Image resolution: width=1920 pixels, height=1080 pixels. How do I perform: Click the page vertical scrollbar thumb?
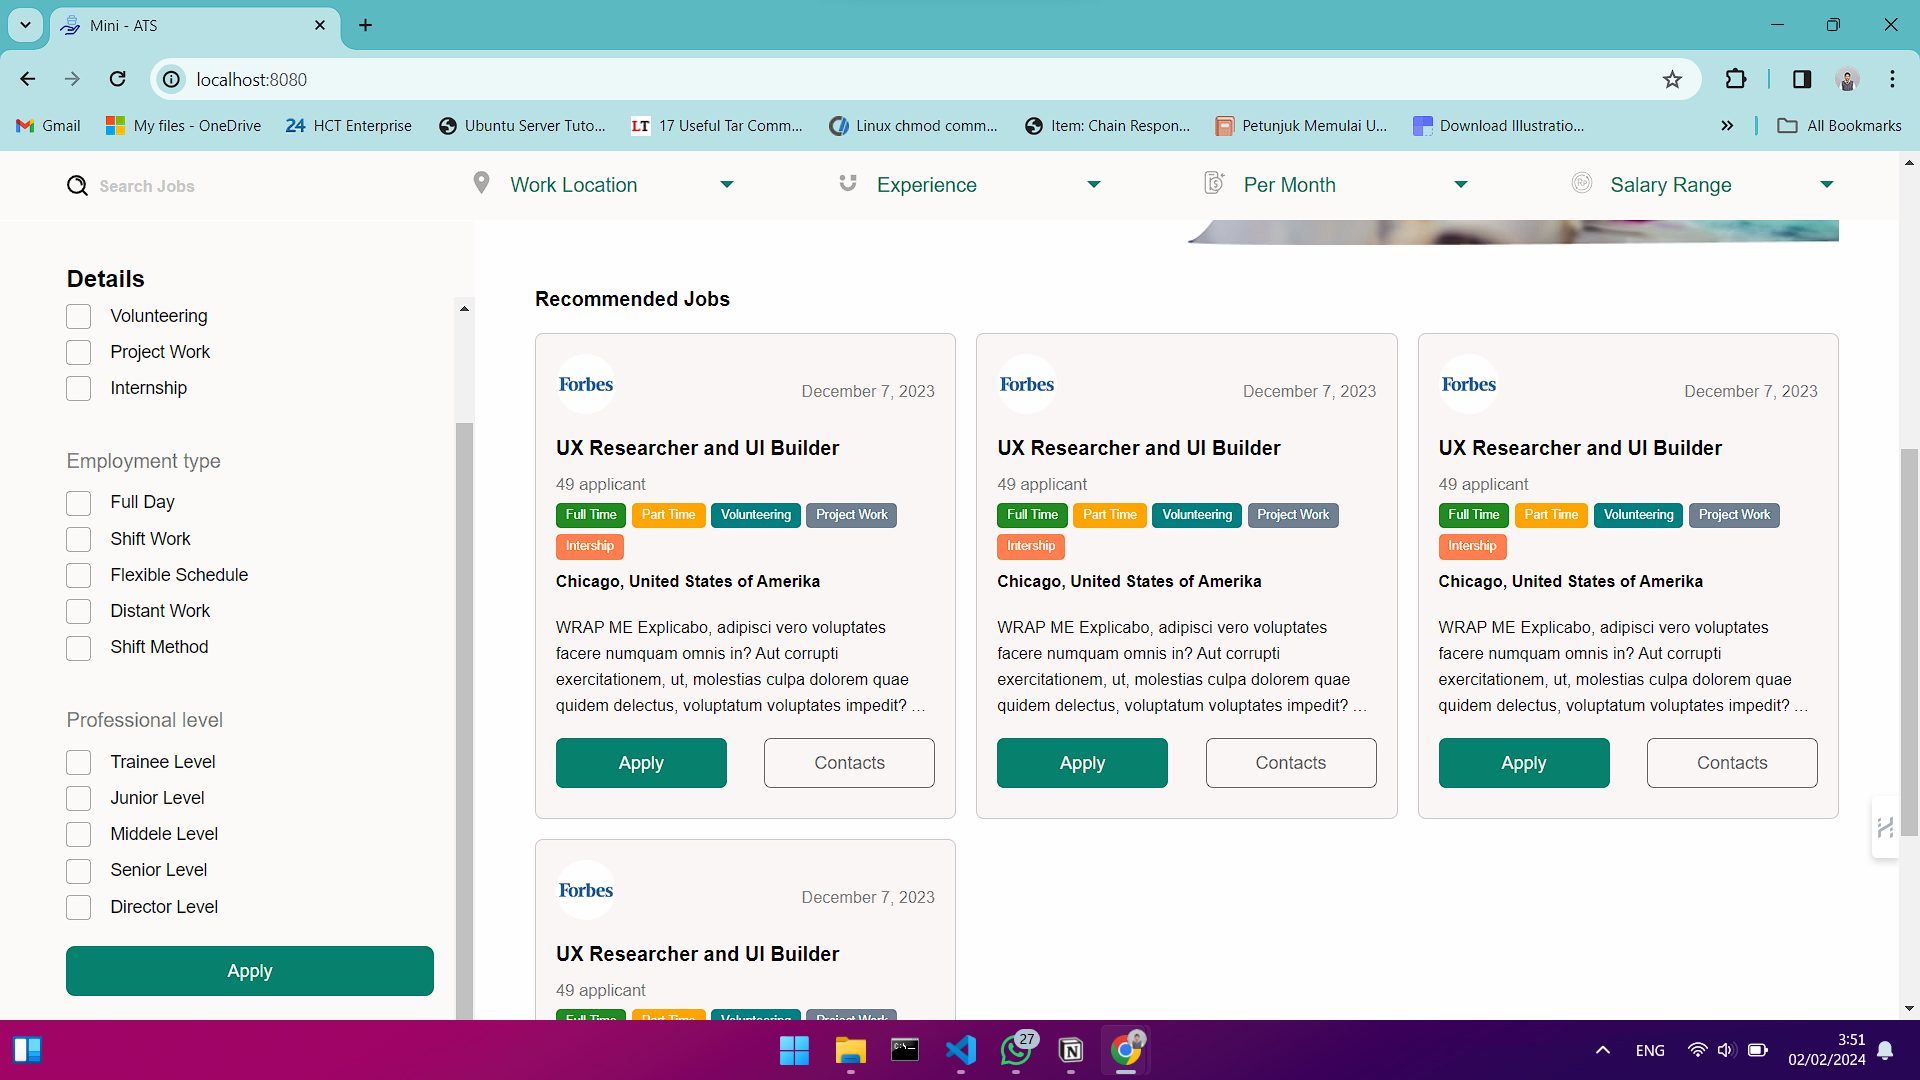click(1909, 642)
